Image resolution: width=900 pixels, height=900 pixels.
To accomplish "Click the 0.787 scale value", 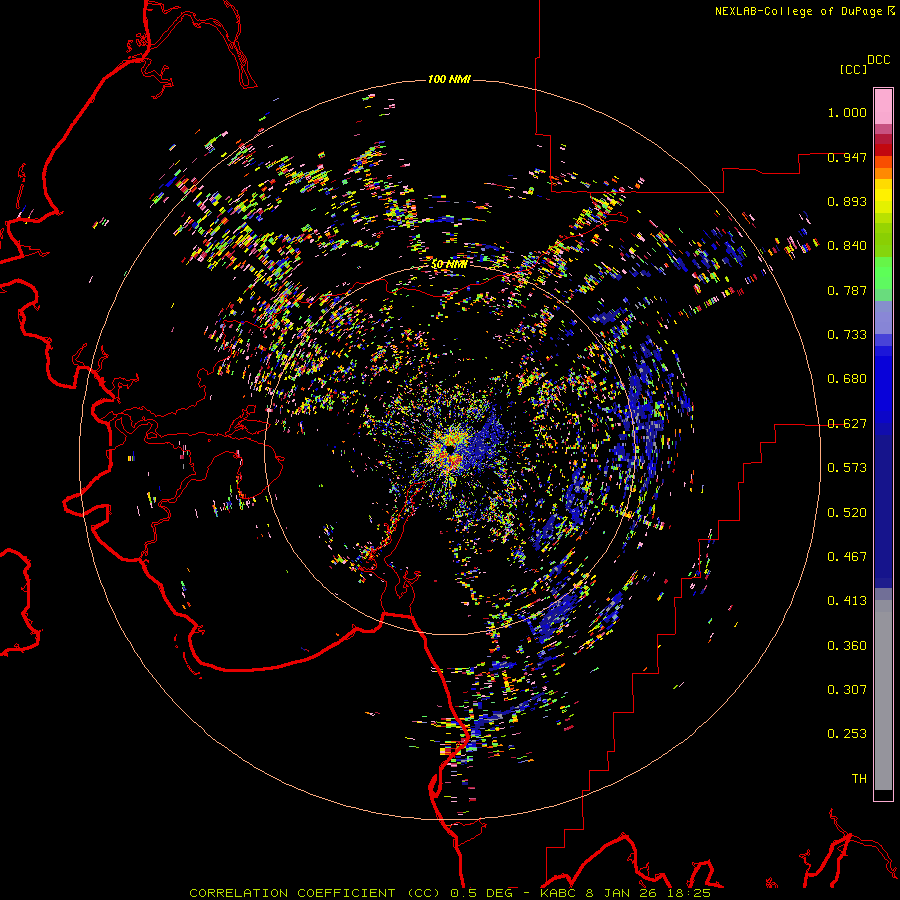I will 847,290.
